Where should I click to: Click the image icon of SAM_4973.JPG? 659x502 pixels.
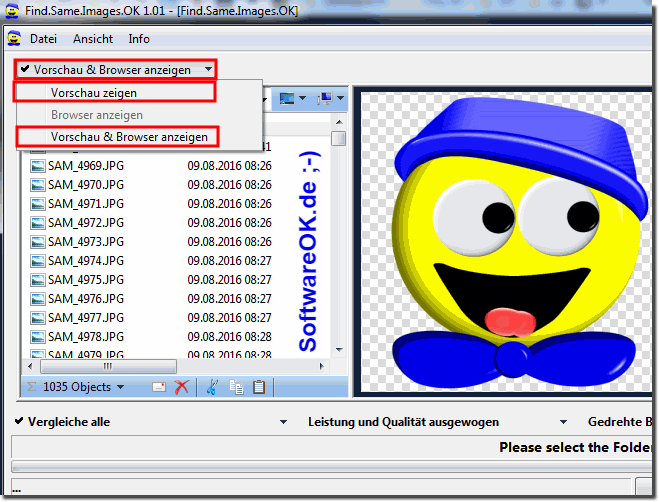coord(37,242)
